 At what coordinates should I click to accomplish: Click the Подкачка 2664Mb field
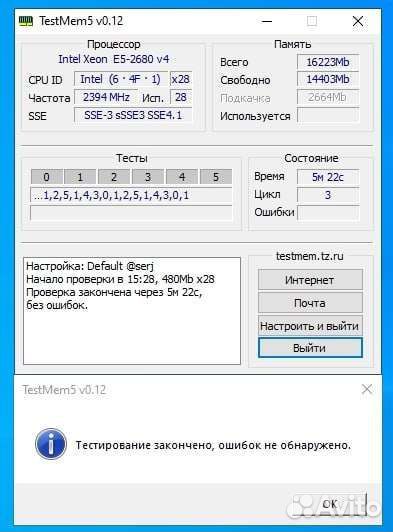point(328,97)
